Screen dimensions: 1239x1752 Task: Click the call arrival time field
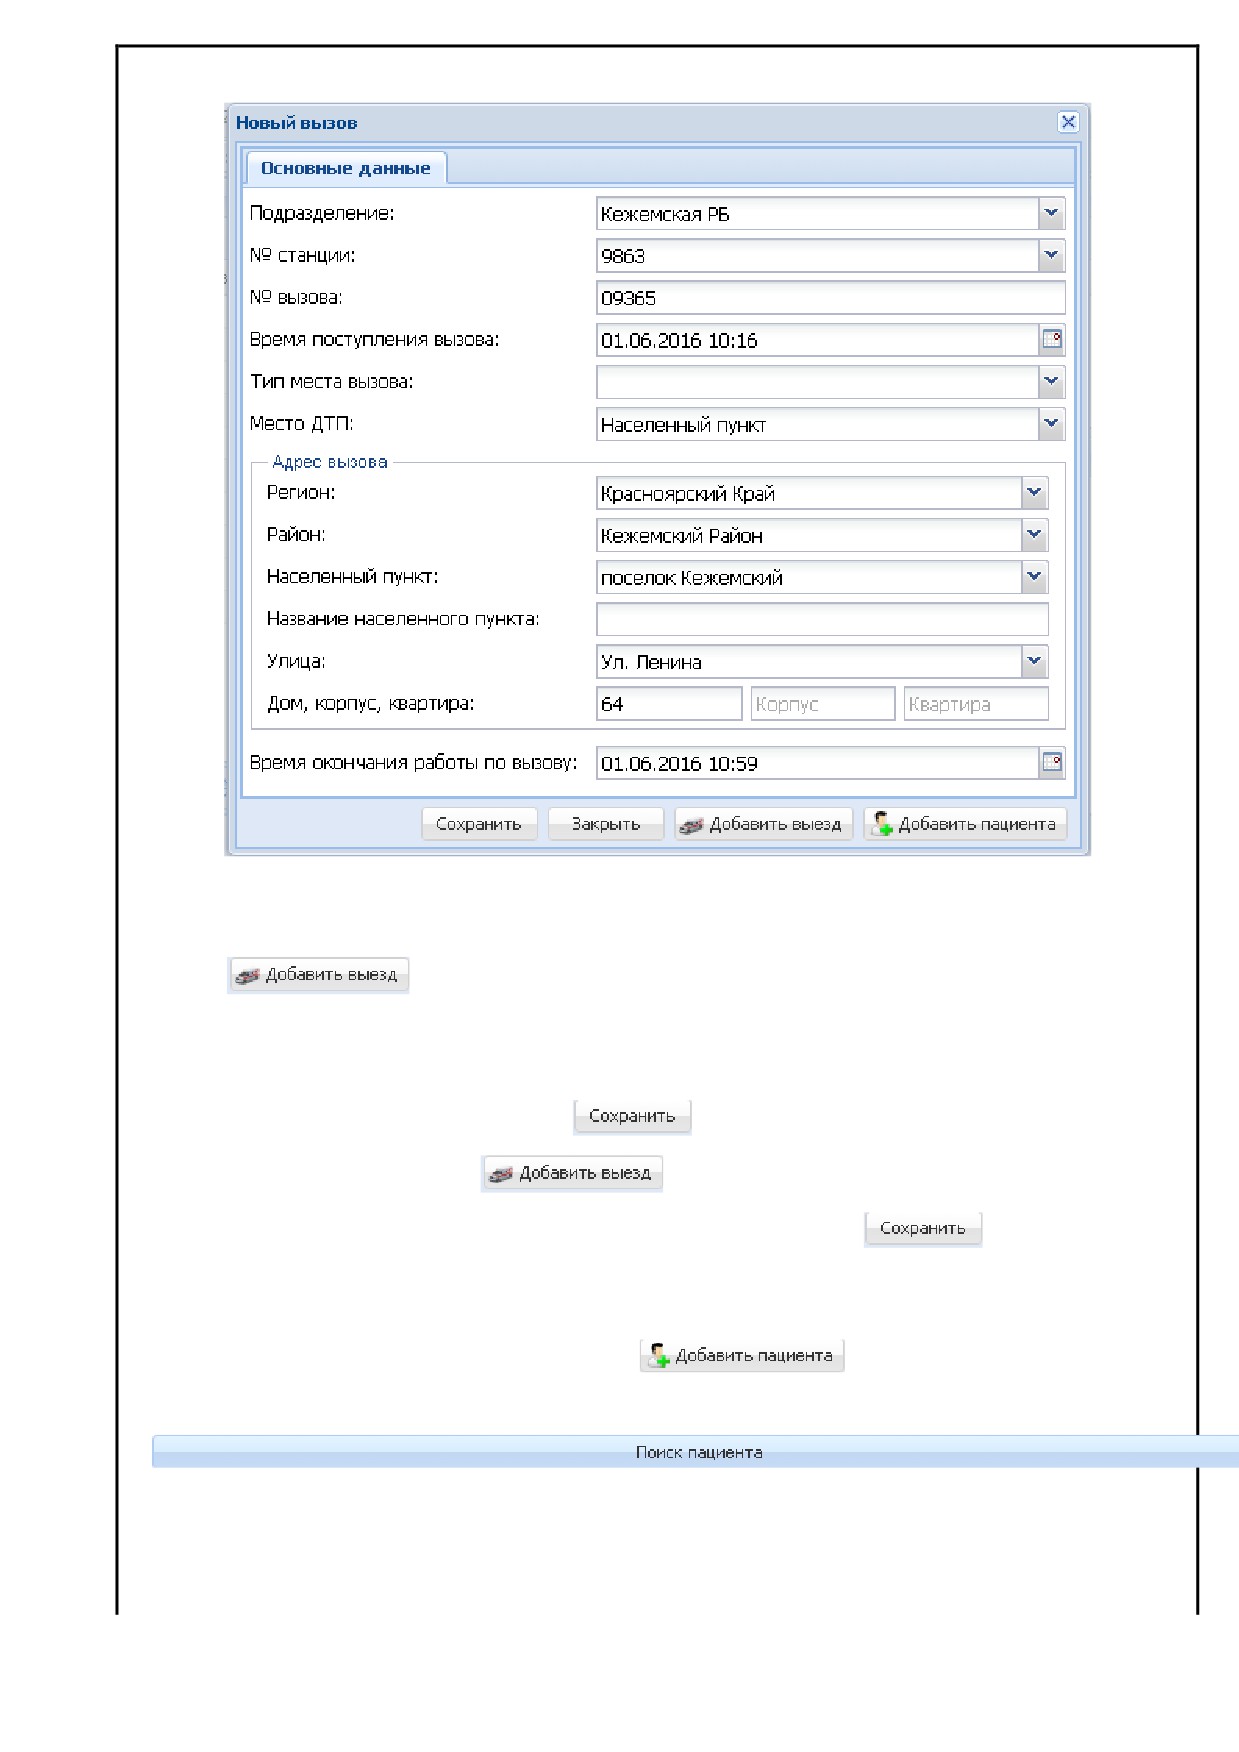coord(818,340)
